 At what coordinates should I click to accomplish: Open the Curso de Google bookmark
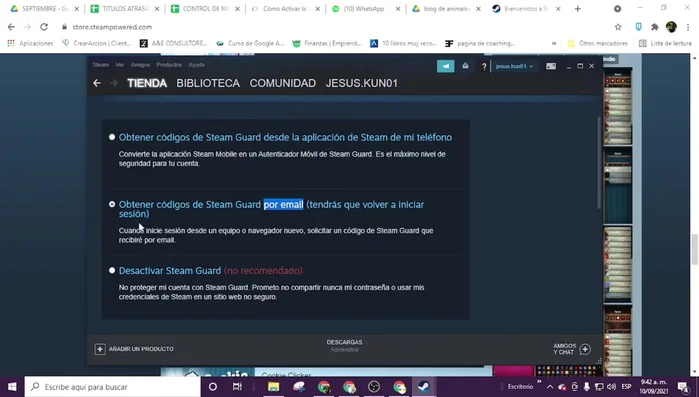click(x=250, y=43)
